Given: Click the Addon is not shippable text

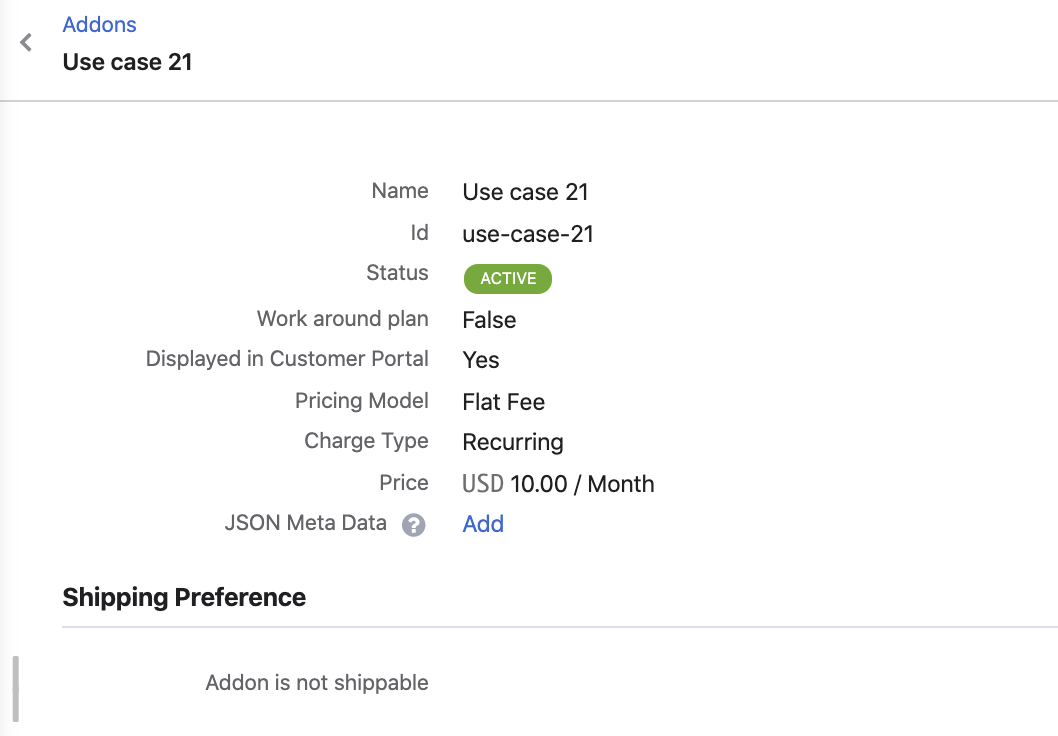Looking at the screenshot, I should click(317, 683).
